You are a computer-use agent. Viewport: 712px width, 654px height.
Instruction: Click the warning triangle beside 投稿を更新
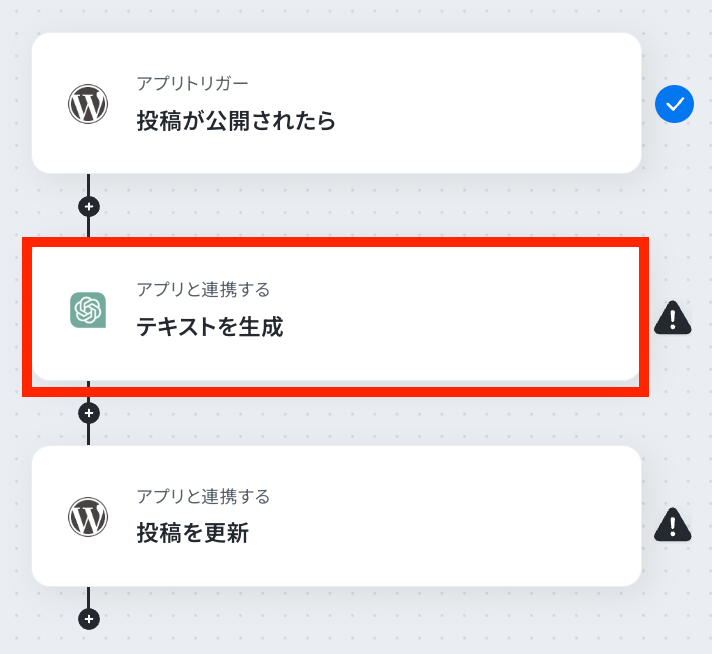pyautogui.click(x=672, y=525)
